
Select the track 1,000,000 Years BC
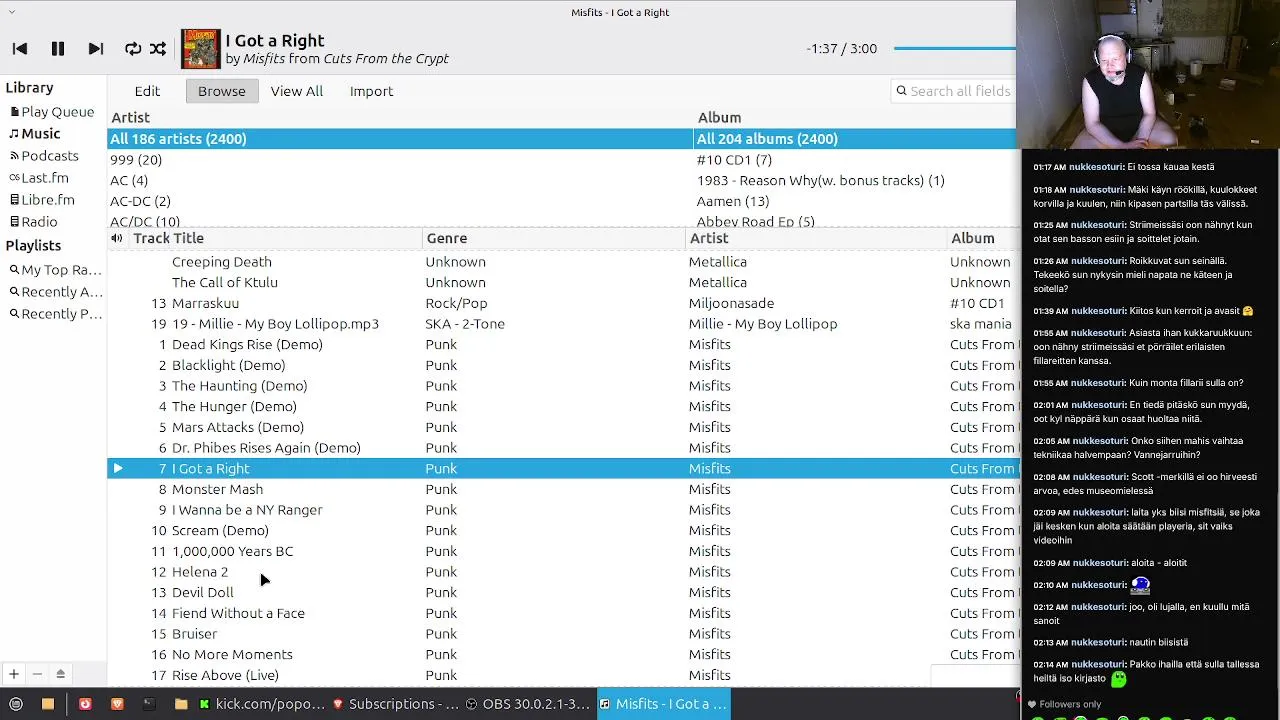232,551
